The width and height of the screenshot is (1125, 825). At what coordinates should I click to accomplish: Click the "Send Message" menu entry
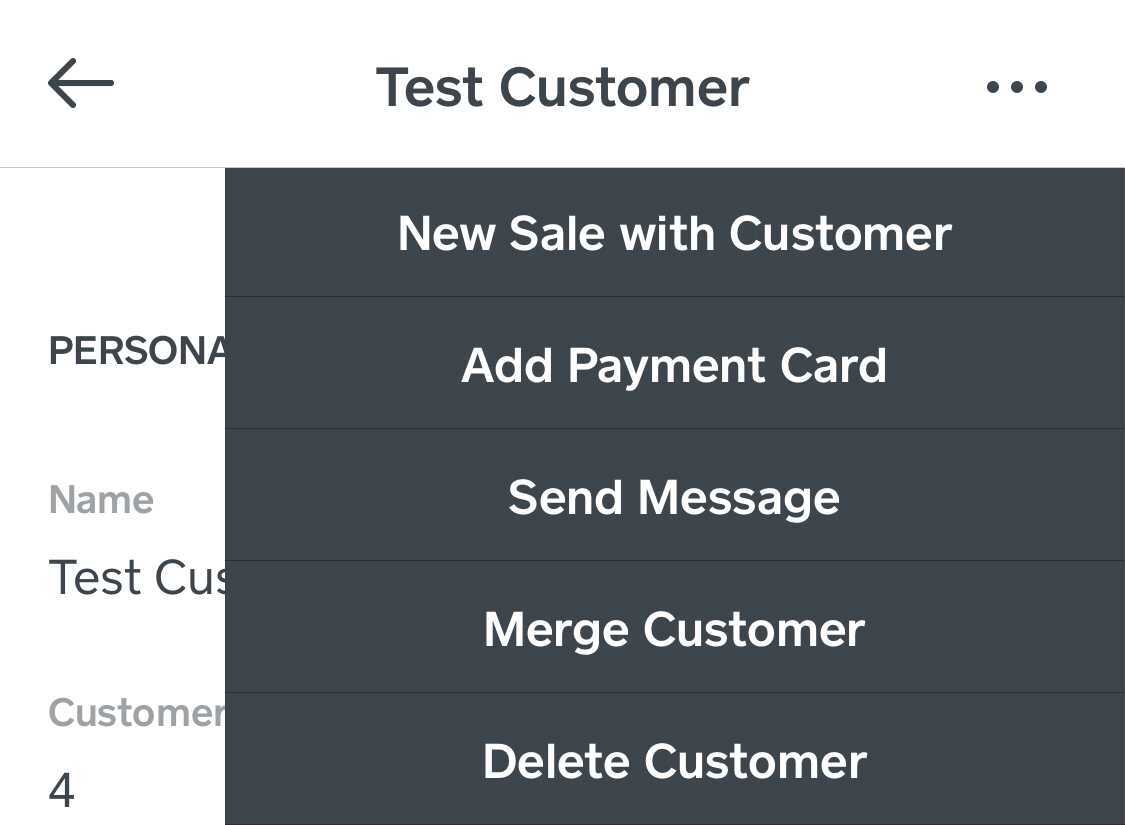pyautogui.click(x=674, y=497)
